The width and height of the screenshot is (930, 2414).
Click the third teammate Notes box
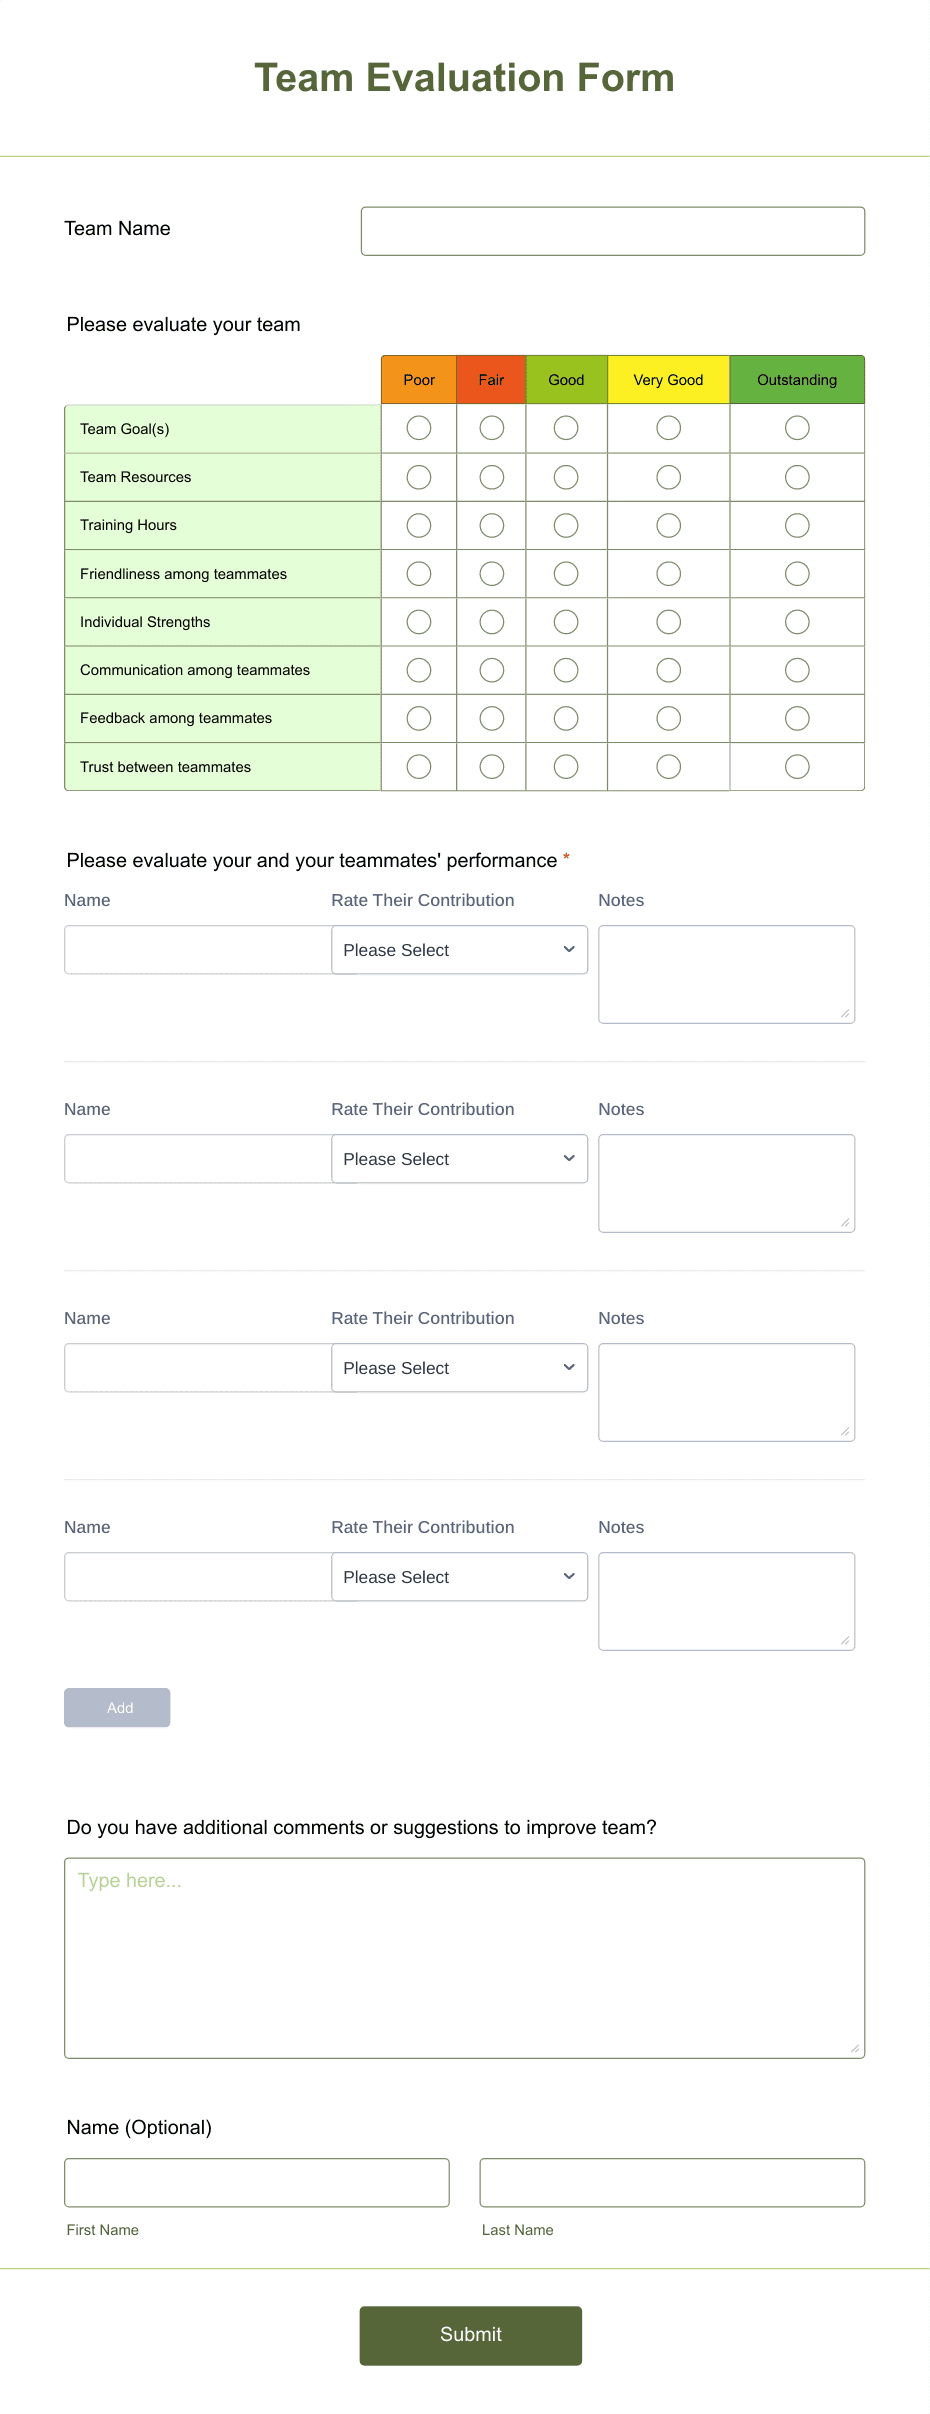(x=726, y=1391)
